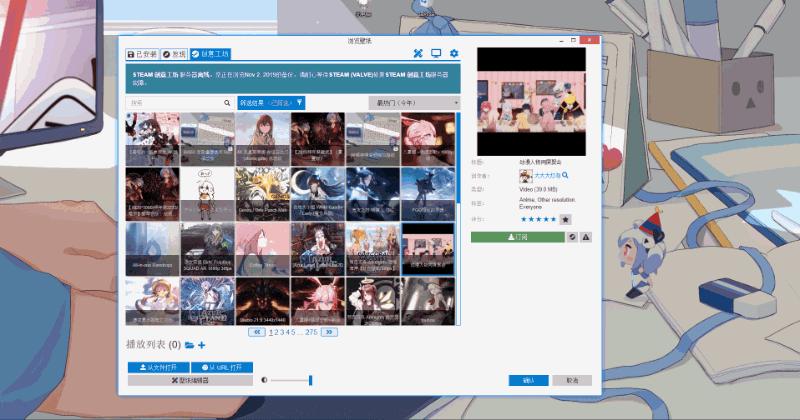Add new playlist with plus icon

[x=202, y=345]
